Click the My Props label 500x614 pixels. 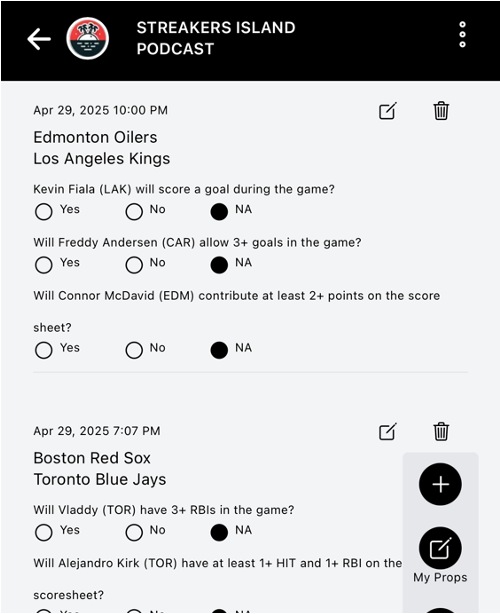(440, 578)
